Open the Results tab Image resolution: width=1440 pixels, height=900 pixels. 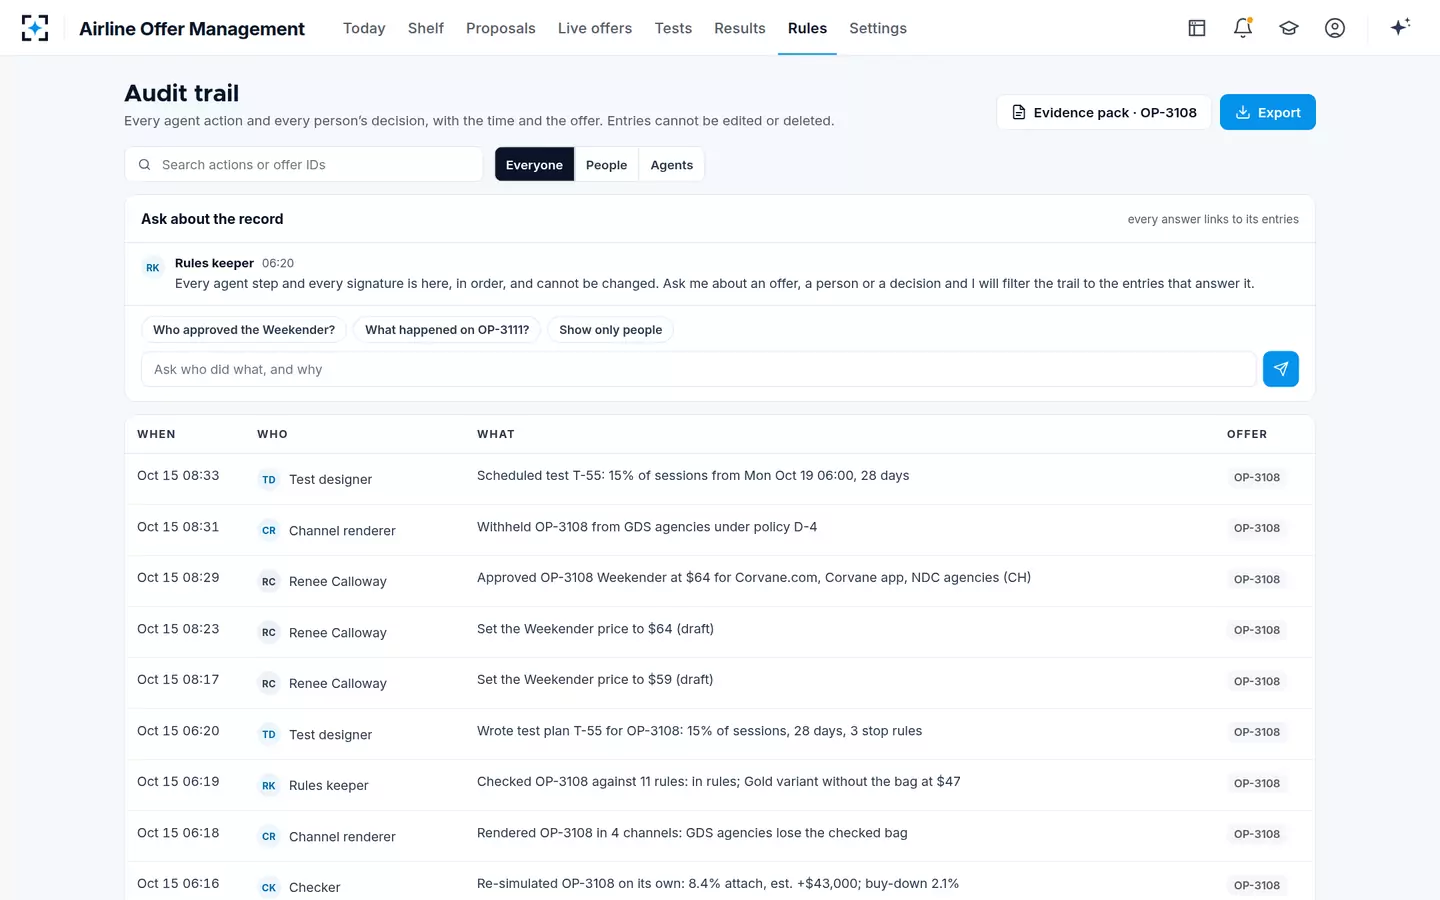tap(740, 28)
